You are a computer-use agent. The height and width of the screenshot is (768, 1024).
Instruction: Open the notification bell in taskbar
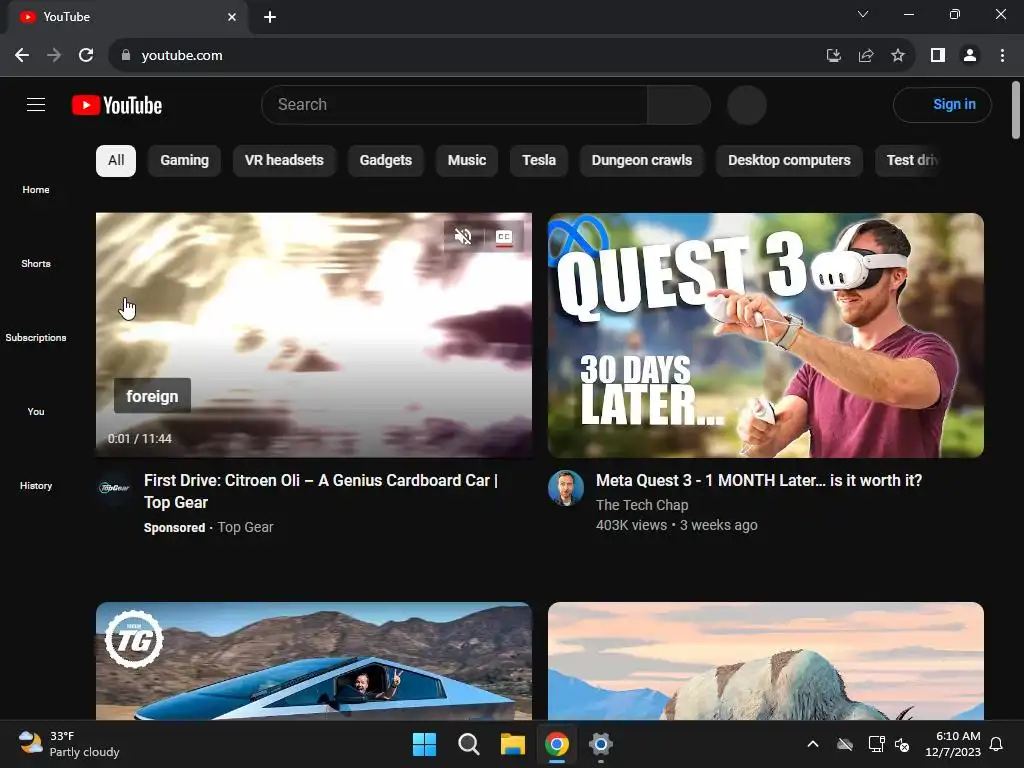tap(997, 744)
